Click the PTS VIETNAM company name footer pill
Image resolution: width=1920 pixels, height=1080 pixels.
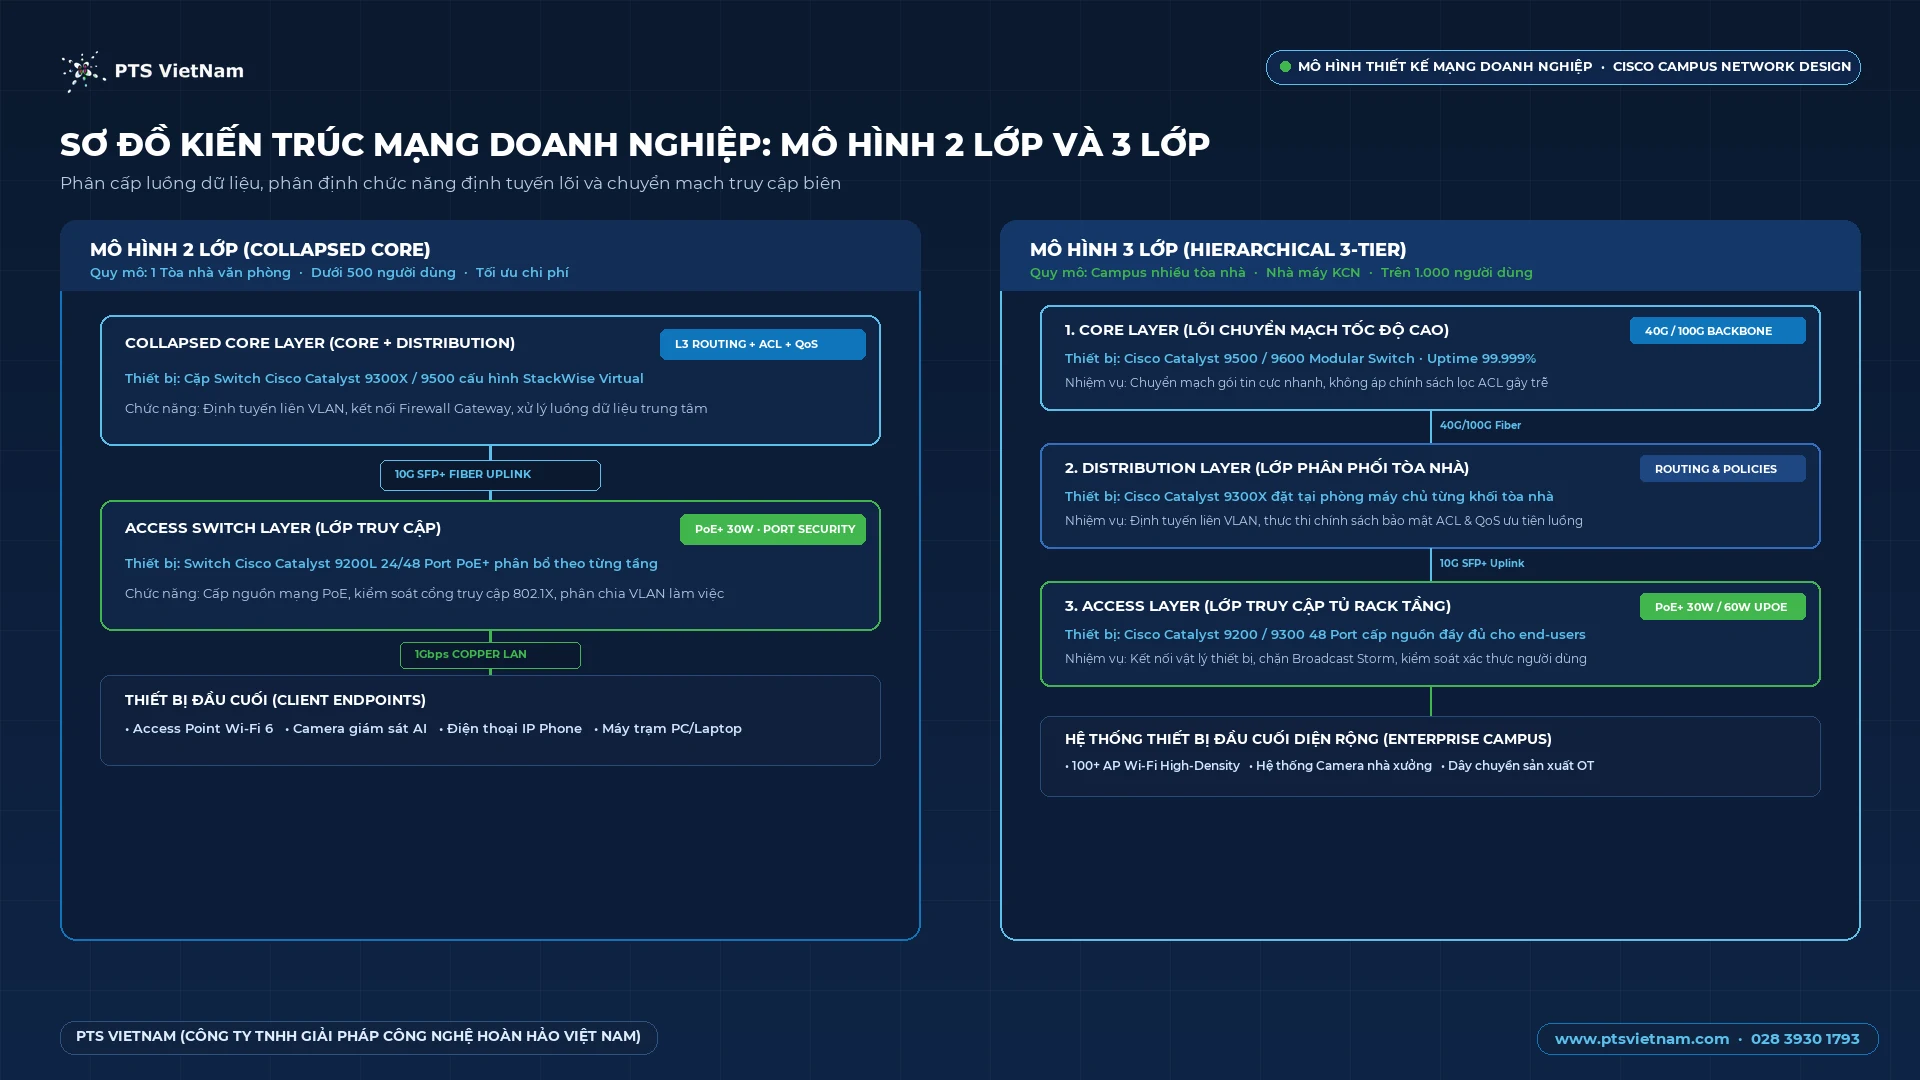pos(358,1037)
